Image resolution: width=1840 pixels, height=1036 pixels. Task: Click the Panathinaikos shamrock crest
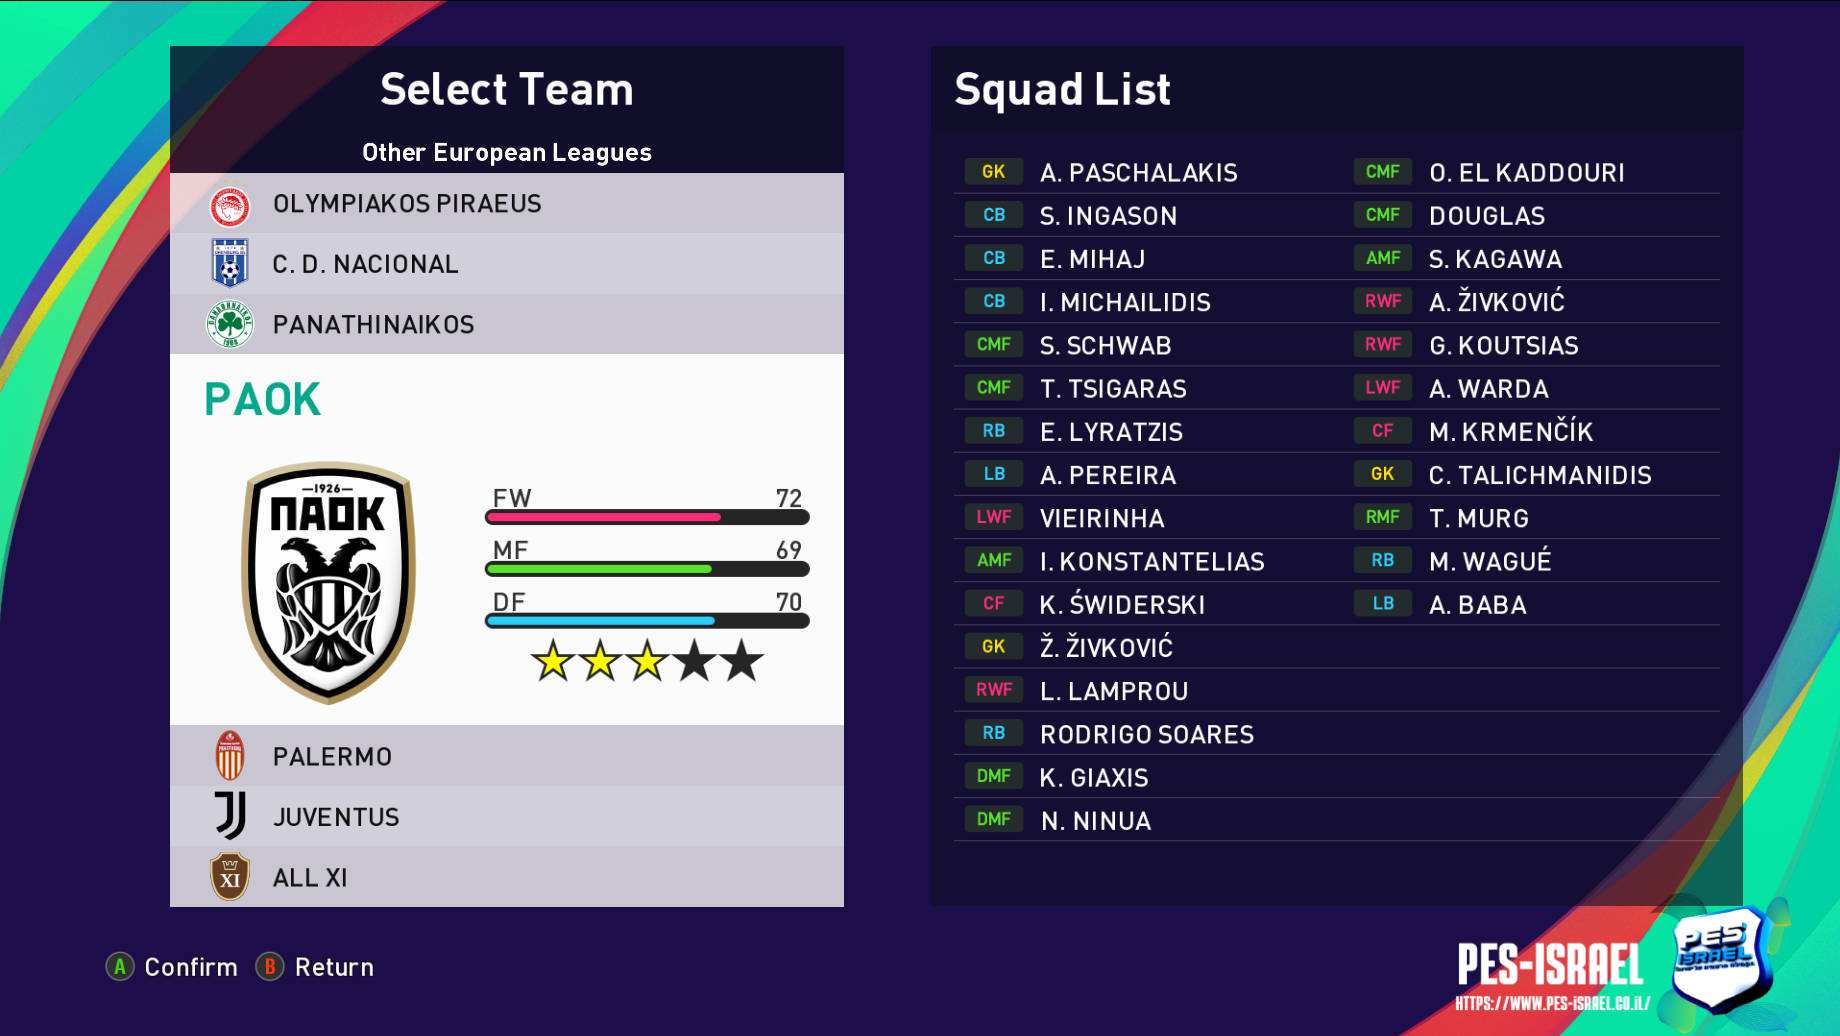(230, 325)
